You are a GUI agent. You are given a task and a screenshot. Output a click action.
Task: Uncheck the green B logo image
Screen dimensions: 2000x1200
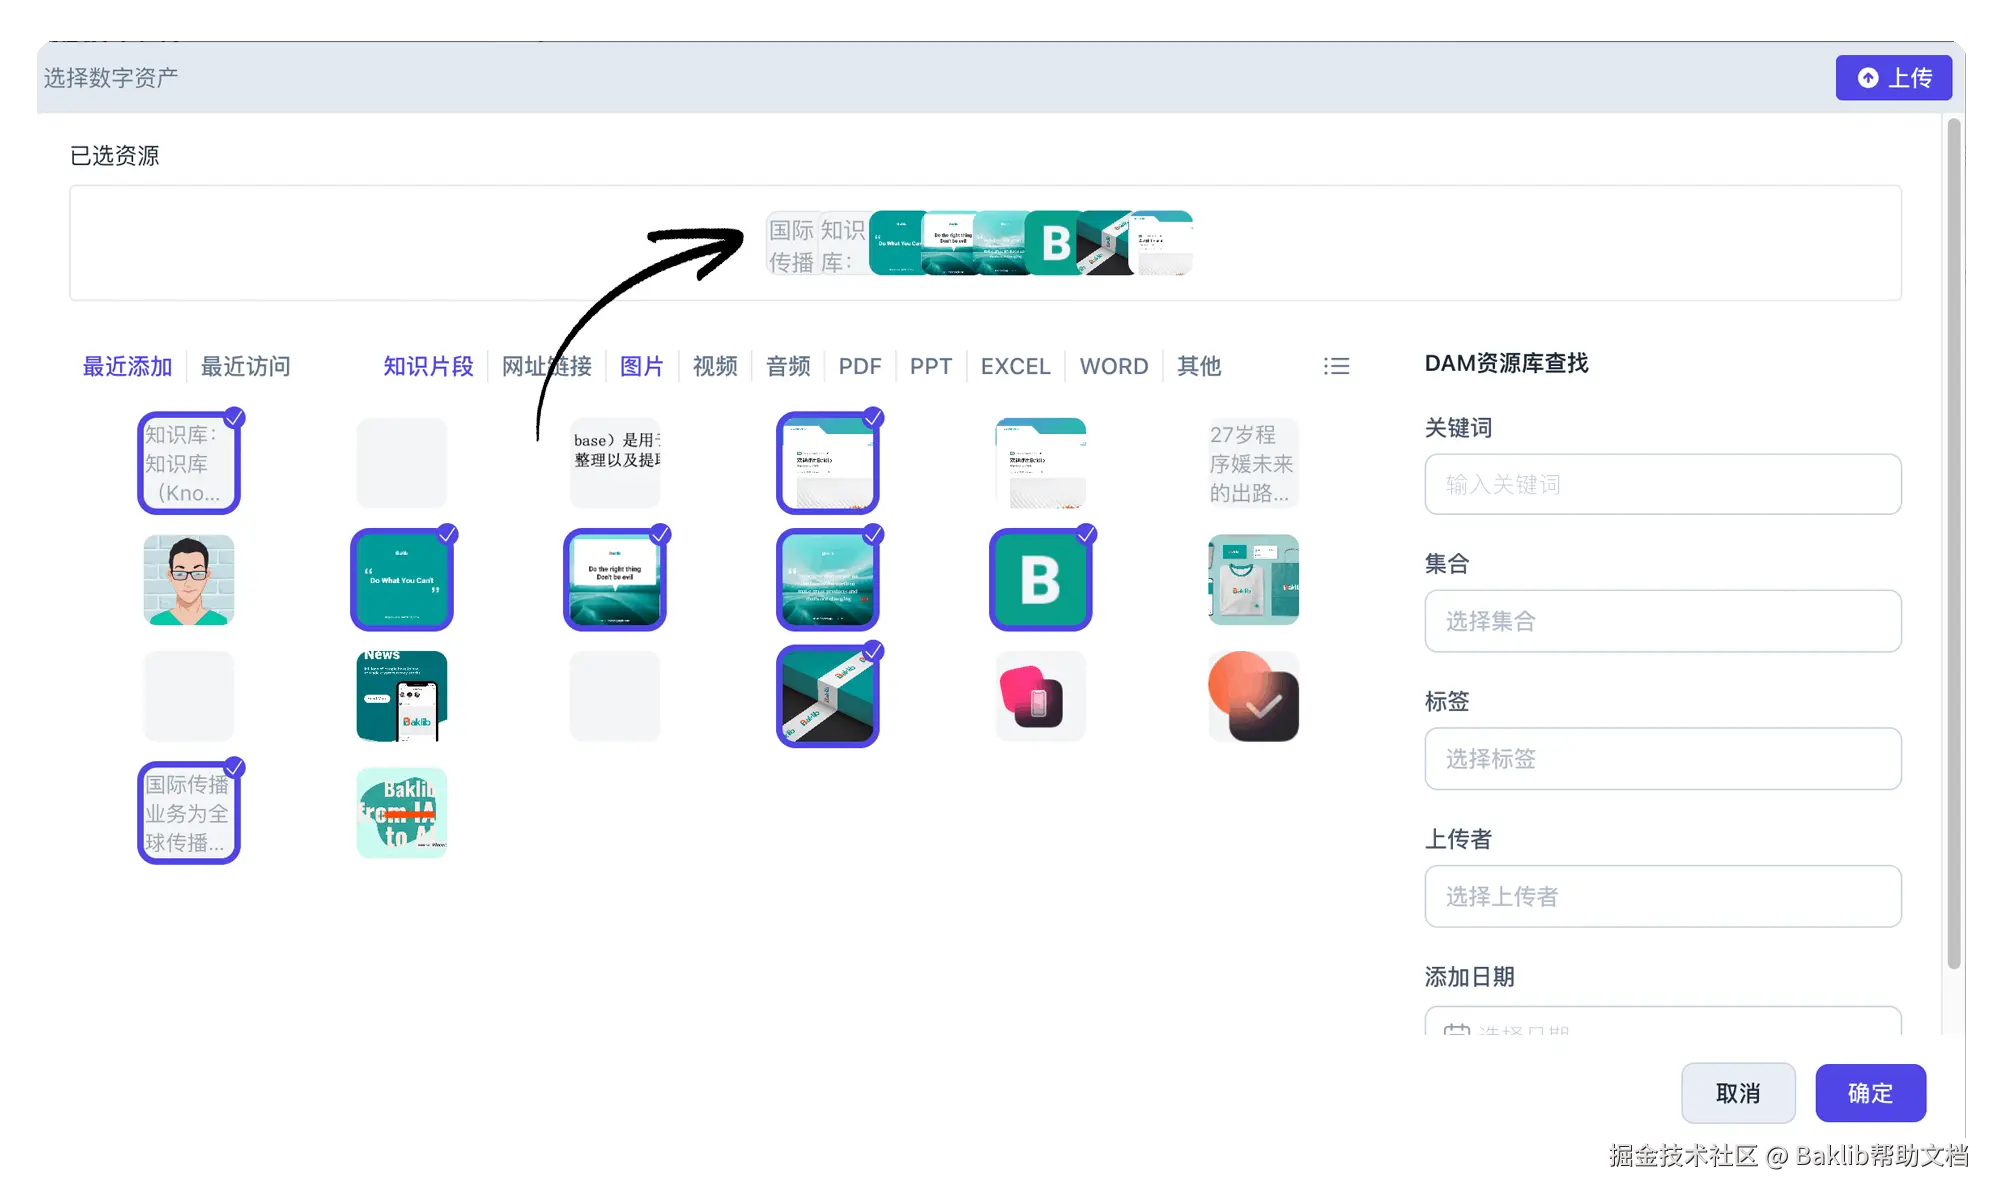click(1040, 580)
